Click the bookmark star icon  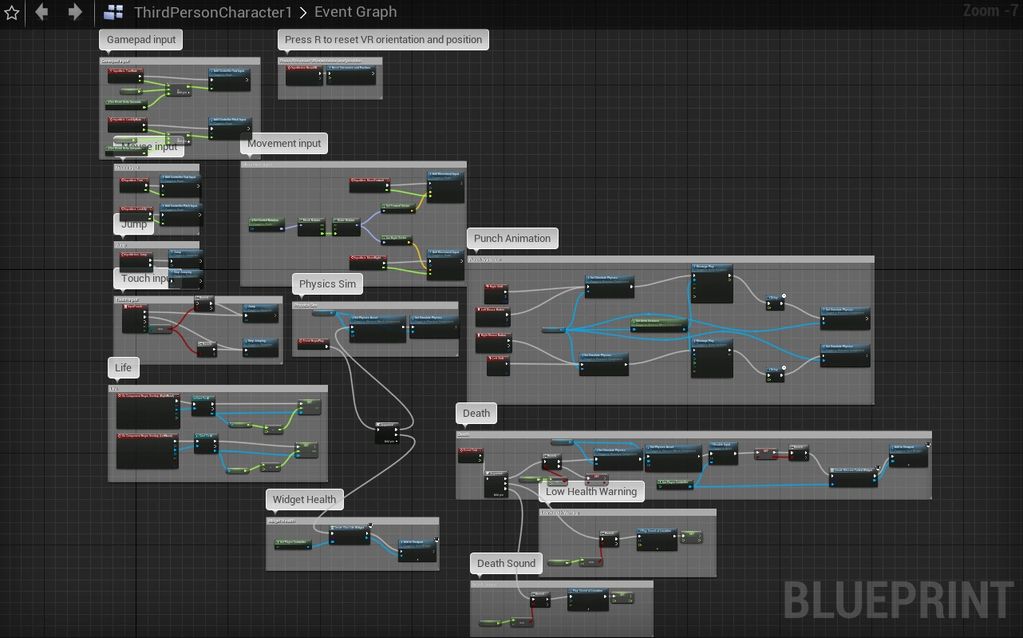pyautogui.click(x=12, y=12)
